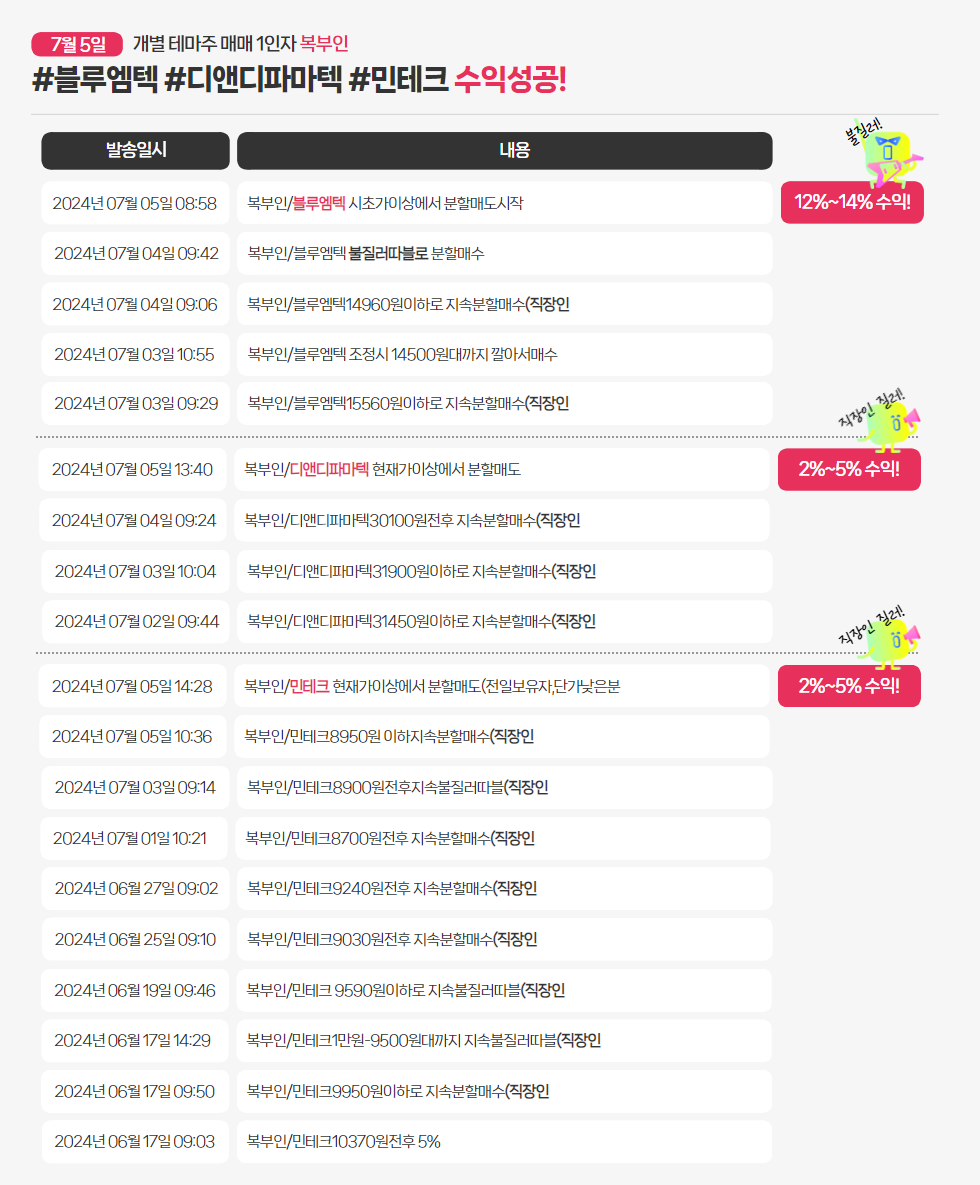This screenshot has height=1185, width=980.
Task: Open the red 디앤디파마텍 stock name link
Action: pyautogui.click(x=329, y=469)
